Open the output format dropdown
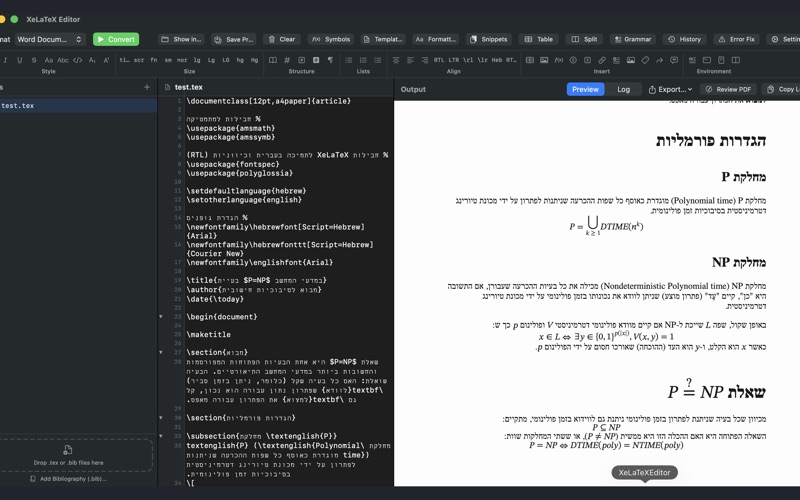 point(49,39)
